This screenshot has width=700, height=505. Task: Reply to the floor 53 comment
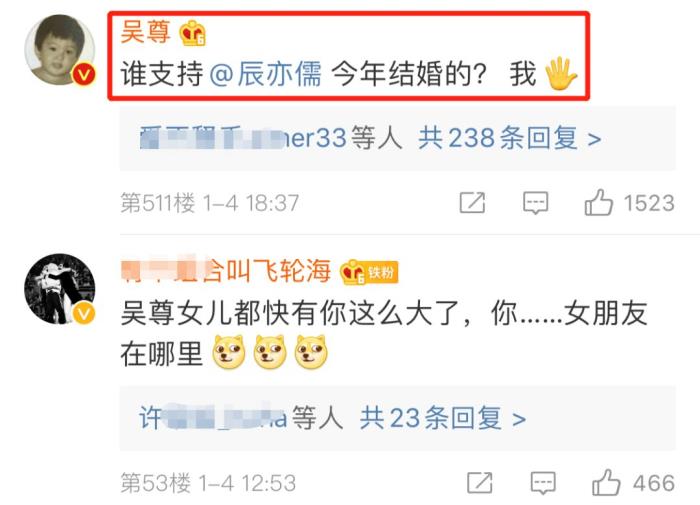(543, 483)
